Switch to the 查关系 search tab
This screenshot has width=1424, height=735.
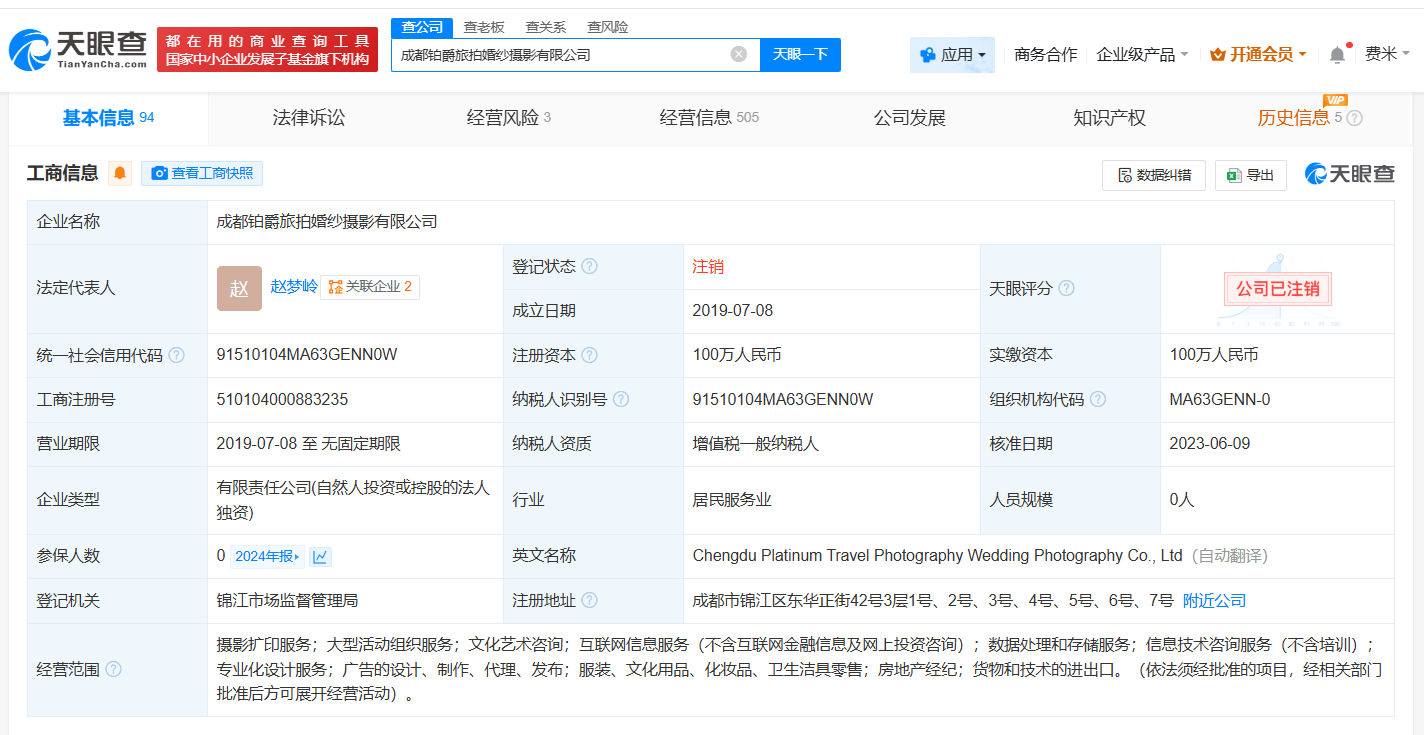(546, 27)
